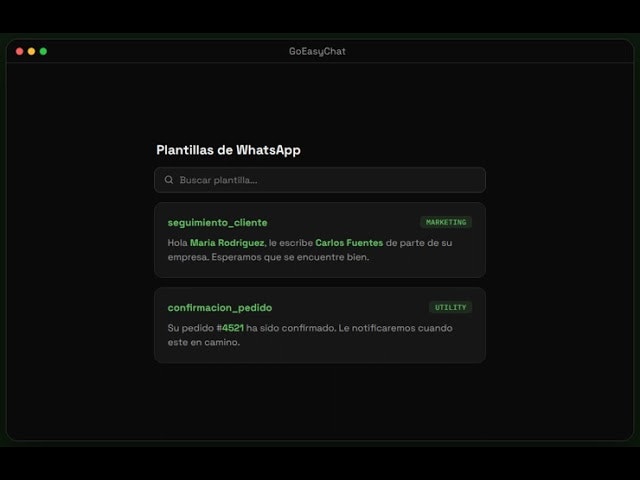Click the Plantillas de WhatsApp heading
This screenshot has height=480, width=640.
[229, 150]
